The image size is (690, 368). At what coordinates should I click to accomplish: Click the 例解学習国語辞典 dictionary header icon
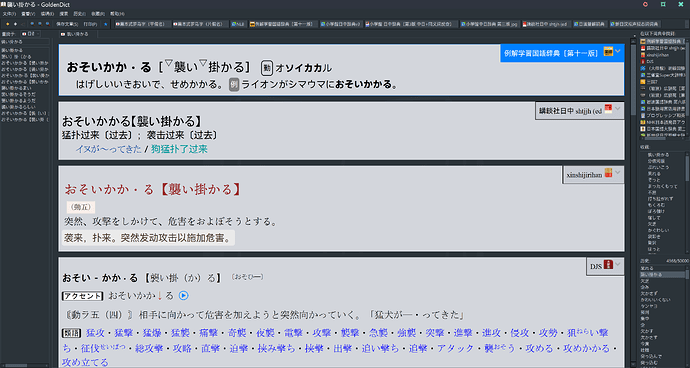pyautogui.click(x=608, y=52)
